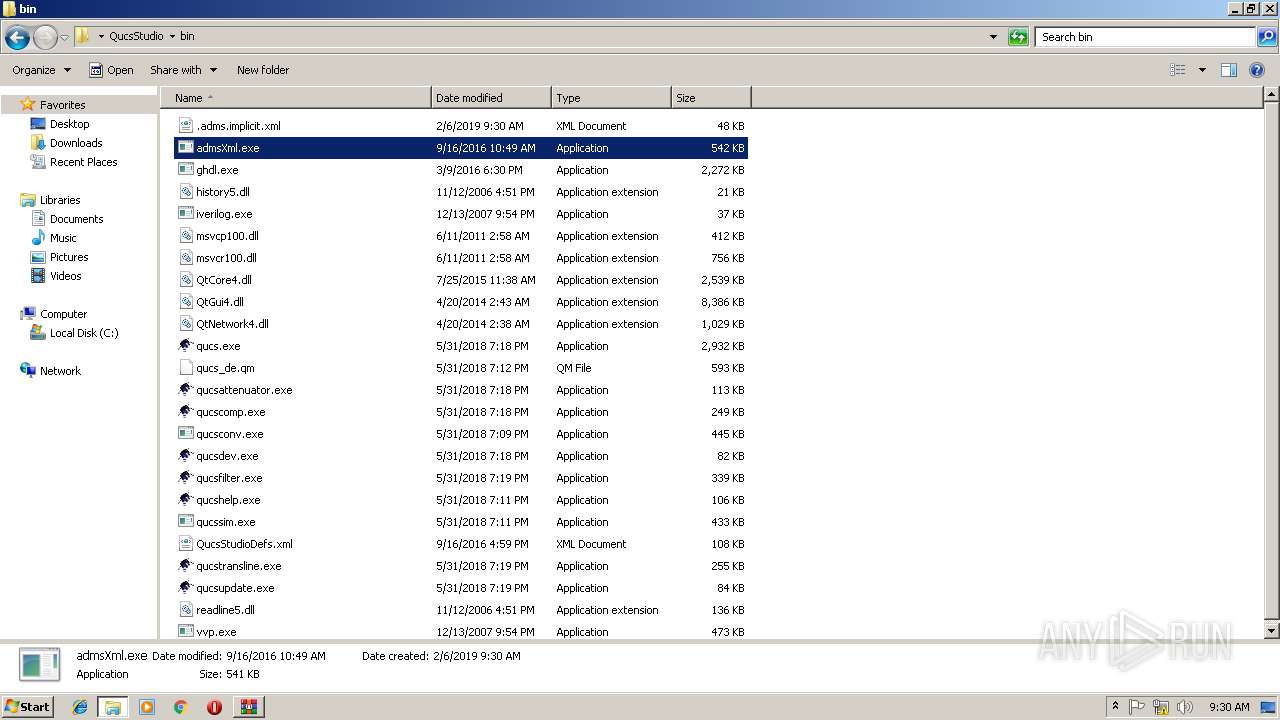The width and height of the screenshot is (1280, 720).
Task: Sort by Date modified column header
Action: (x=491, y=98)
